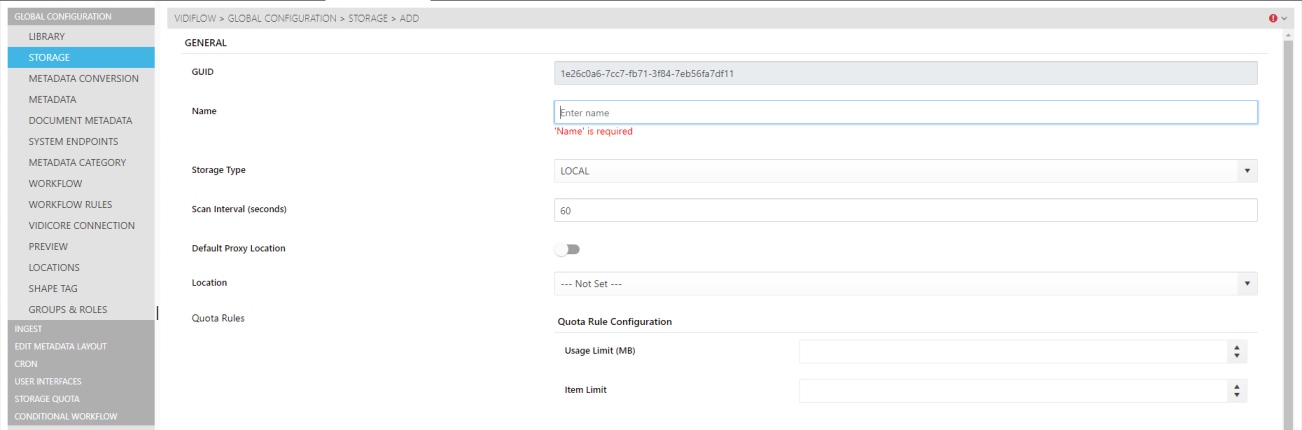Decrease the Item Limit with down arrow
This screenshot has height=430, width=1302.
click(1237, 395)
